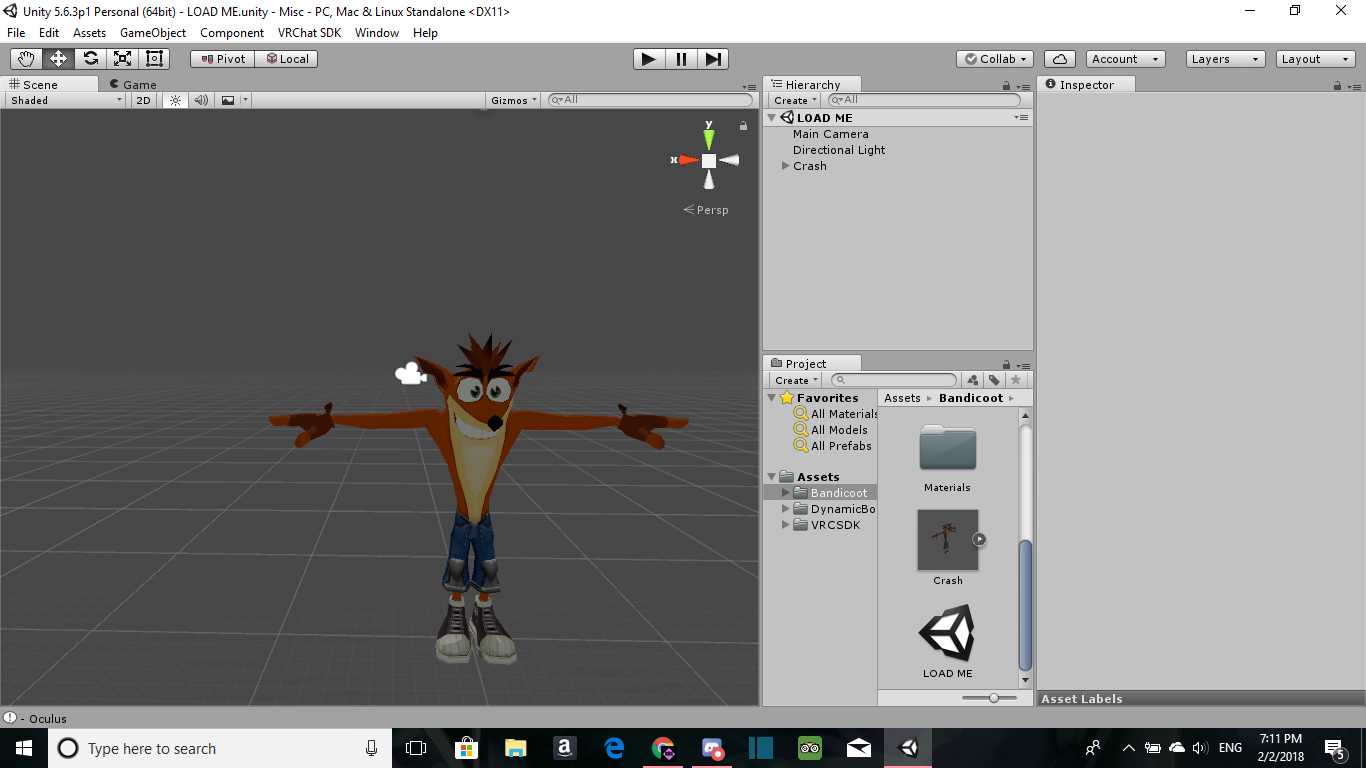Open the cloud services button

tap(1059, 59)
